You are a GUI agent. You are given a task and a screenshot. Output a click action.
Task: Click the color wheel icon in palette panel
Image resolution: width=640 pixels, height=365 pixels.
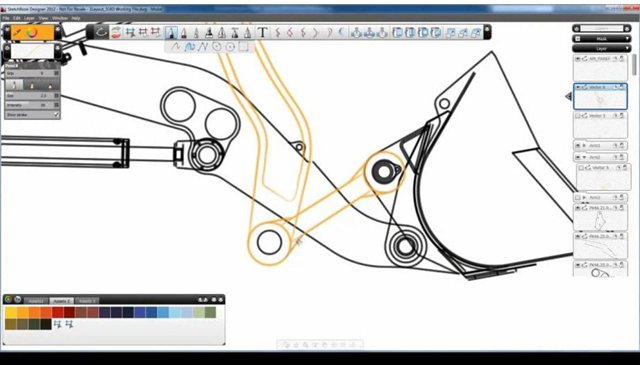coord(8,299)
